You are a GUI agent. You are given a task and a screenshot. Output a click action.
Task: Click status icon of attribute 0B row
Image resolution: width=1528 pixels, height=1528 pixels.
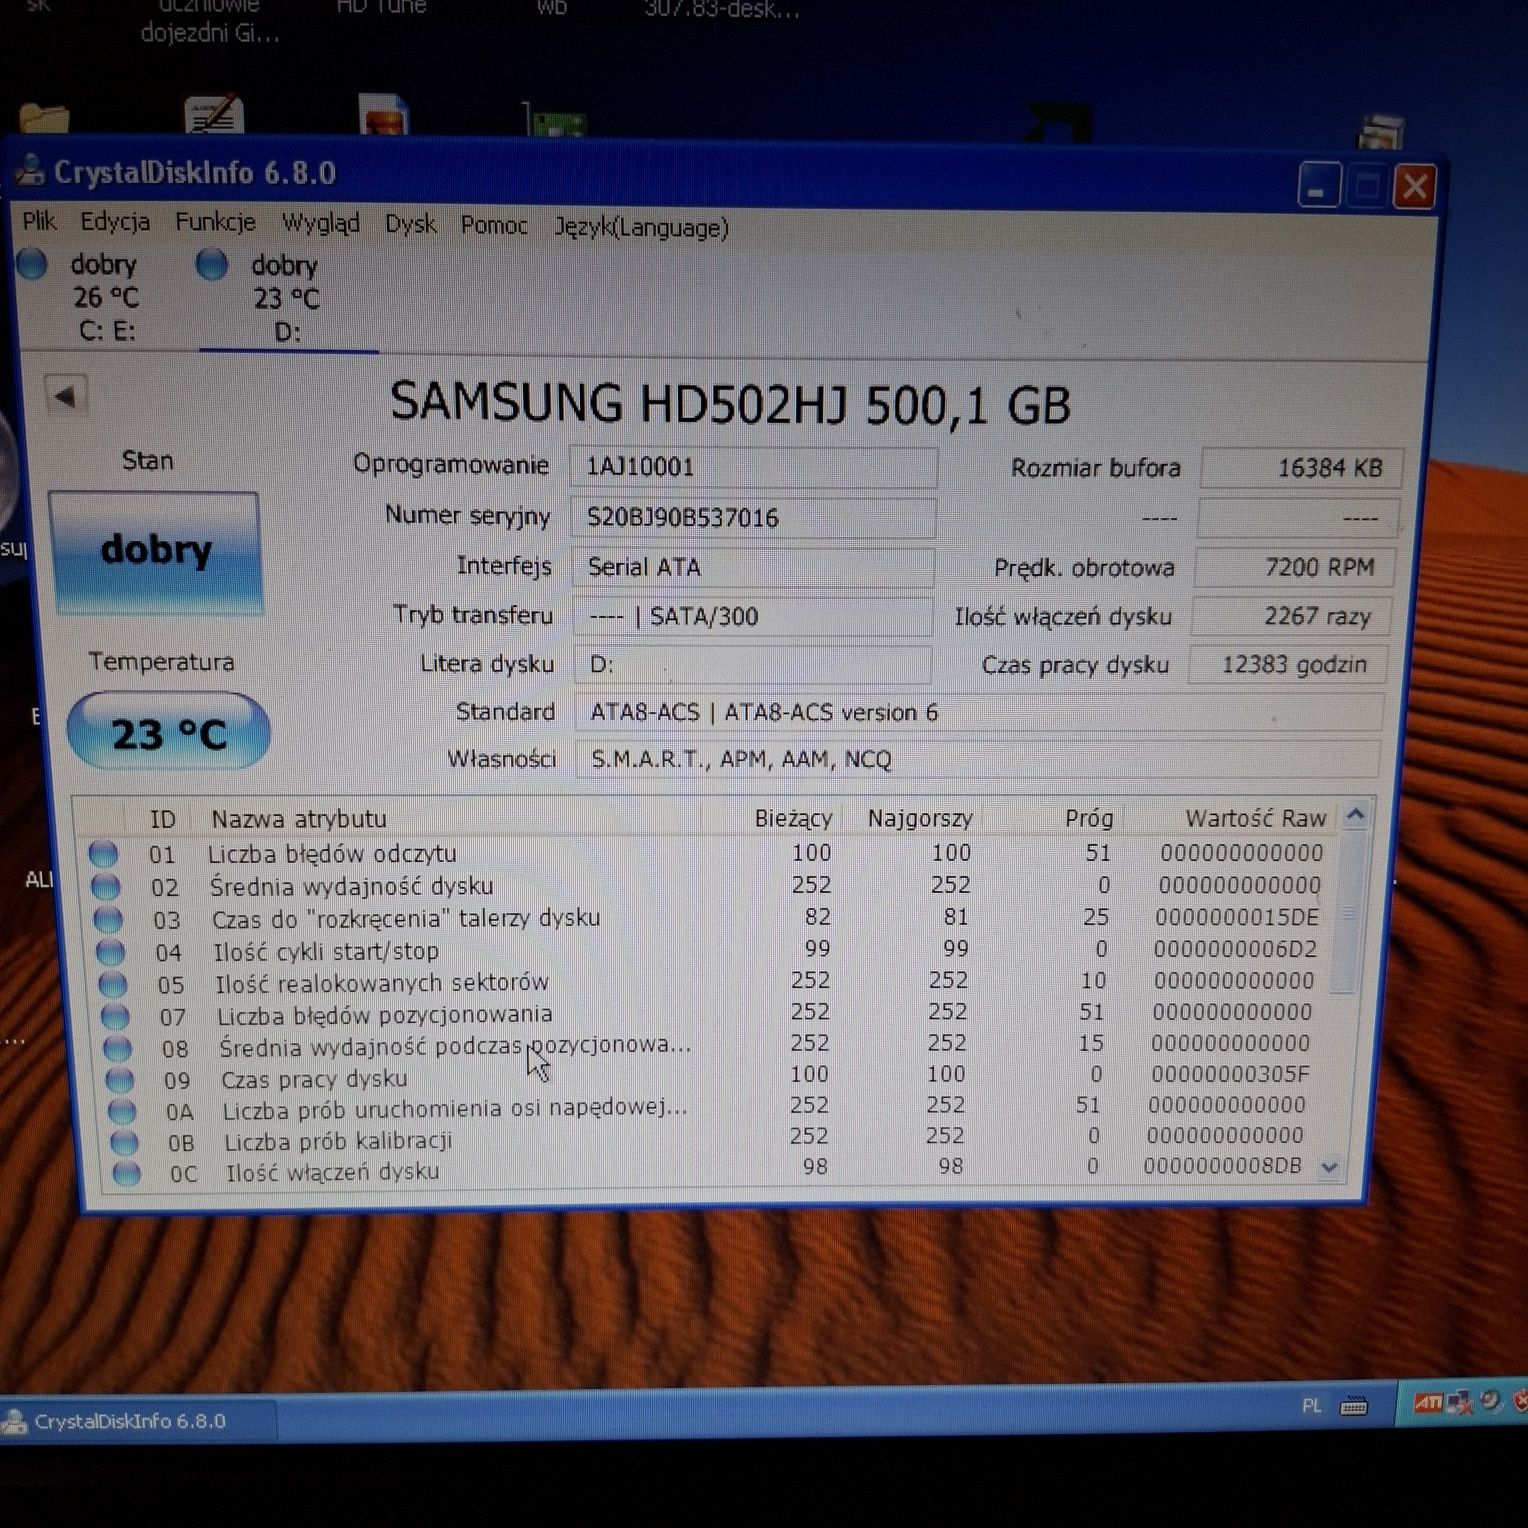click(124, 1141)
